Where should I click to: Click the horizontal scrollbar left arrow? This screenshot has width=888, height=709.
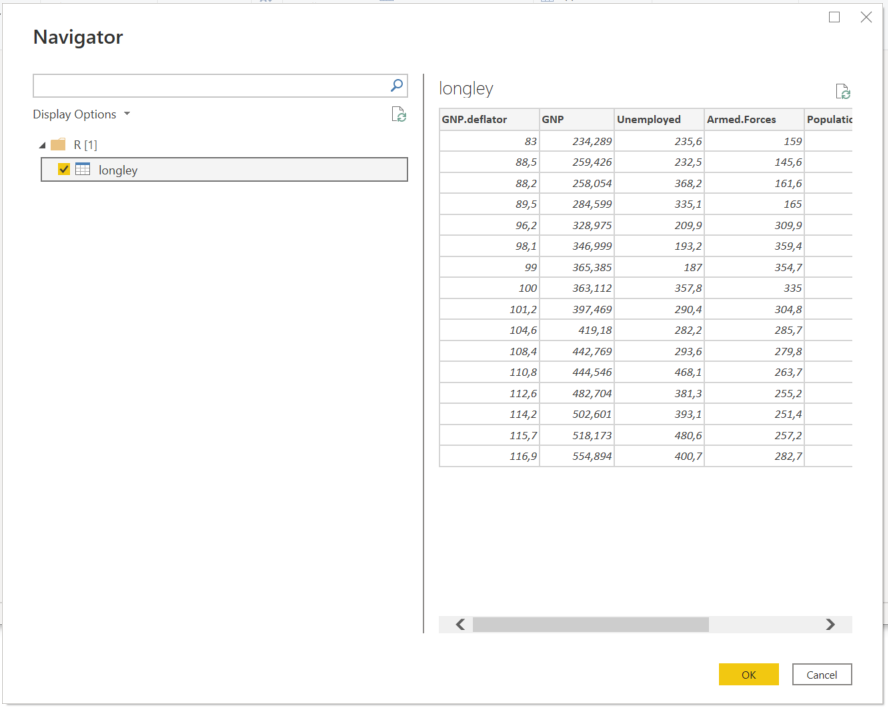(460, 624)
